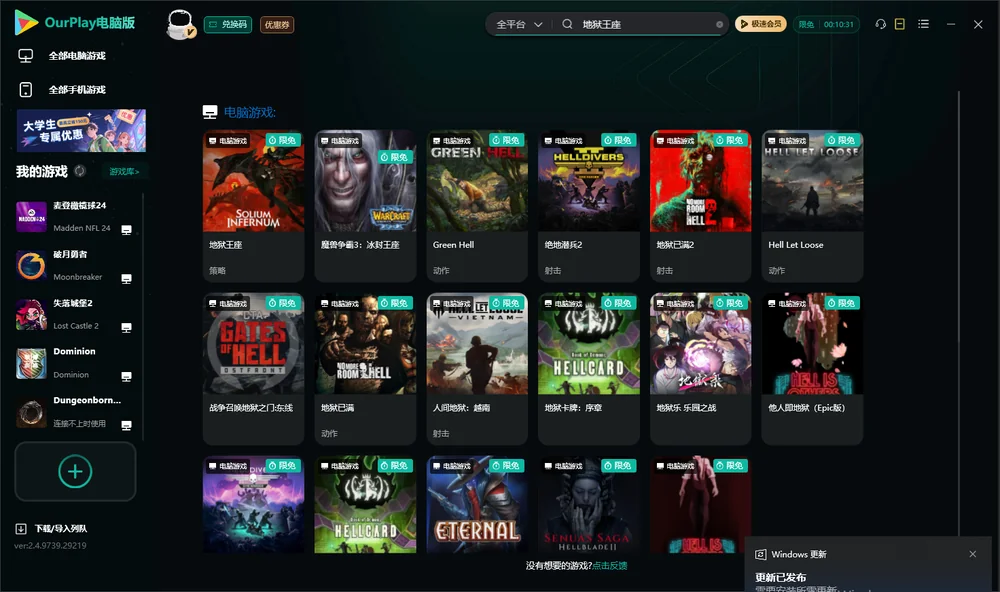Image resolution: width=1000 pixels, height=592 pixels.
Task: Click the user avatar icon
Action: [x=180, y=24]
